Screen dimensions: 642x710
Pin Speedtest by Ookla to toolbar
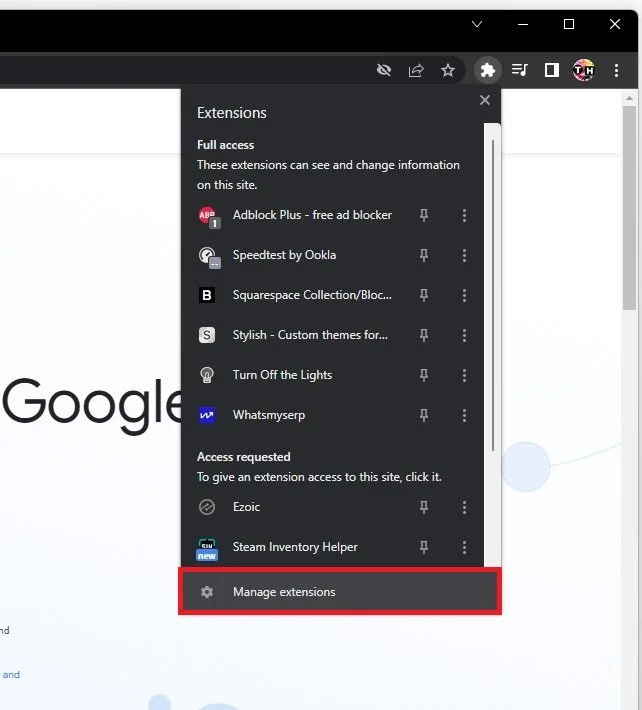[x=424, y=255]
